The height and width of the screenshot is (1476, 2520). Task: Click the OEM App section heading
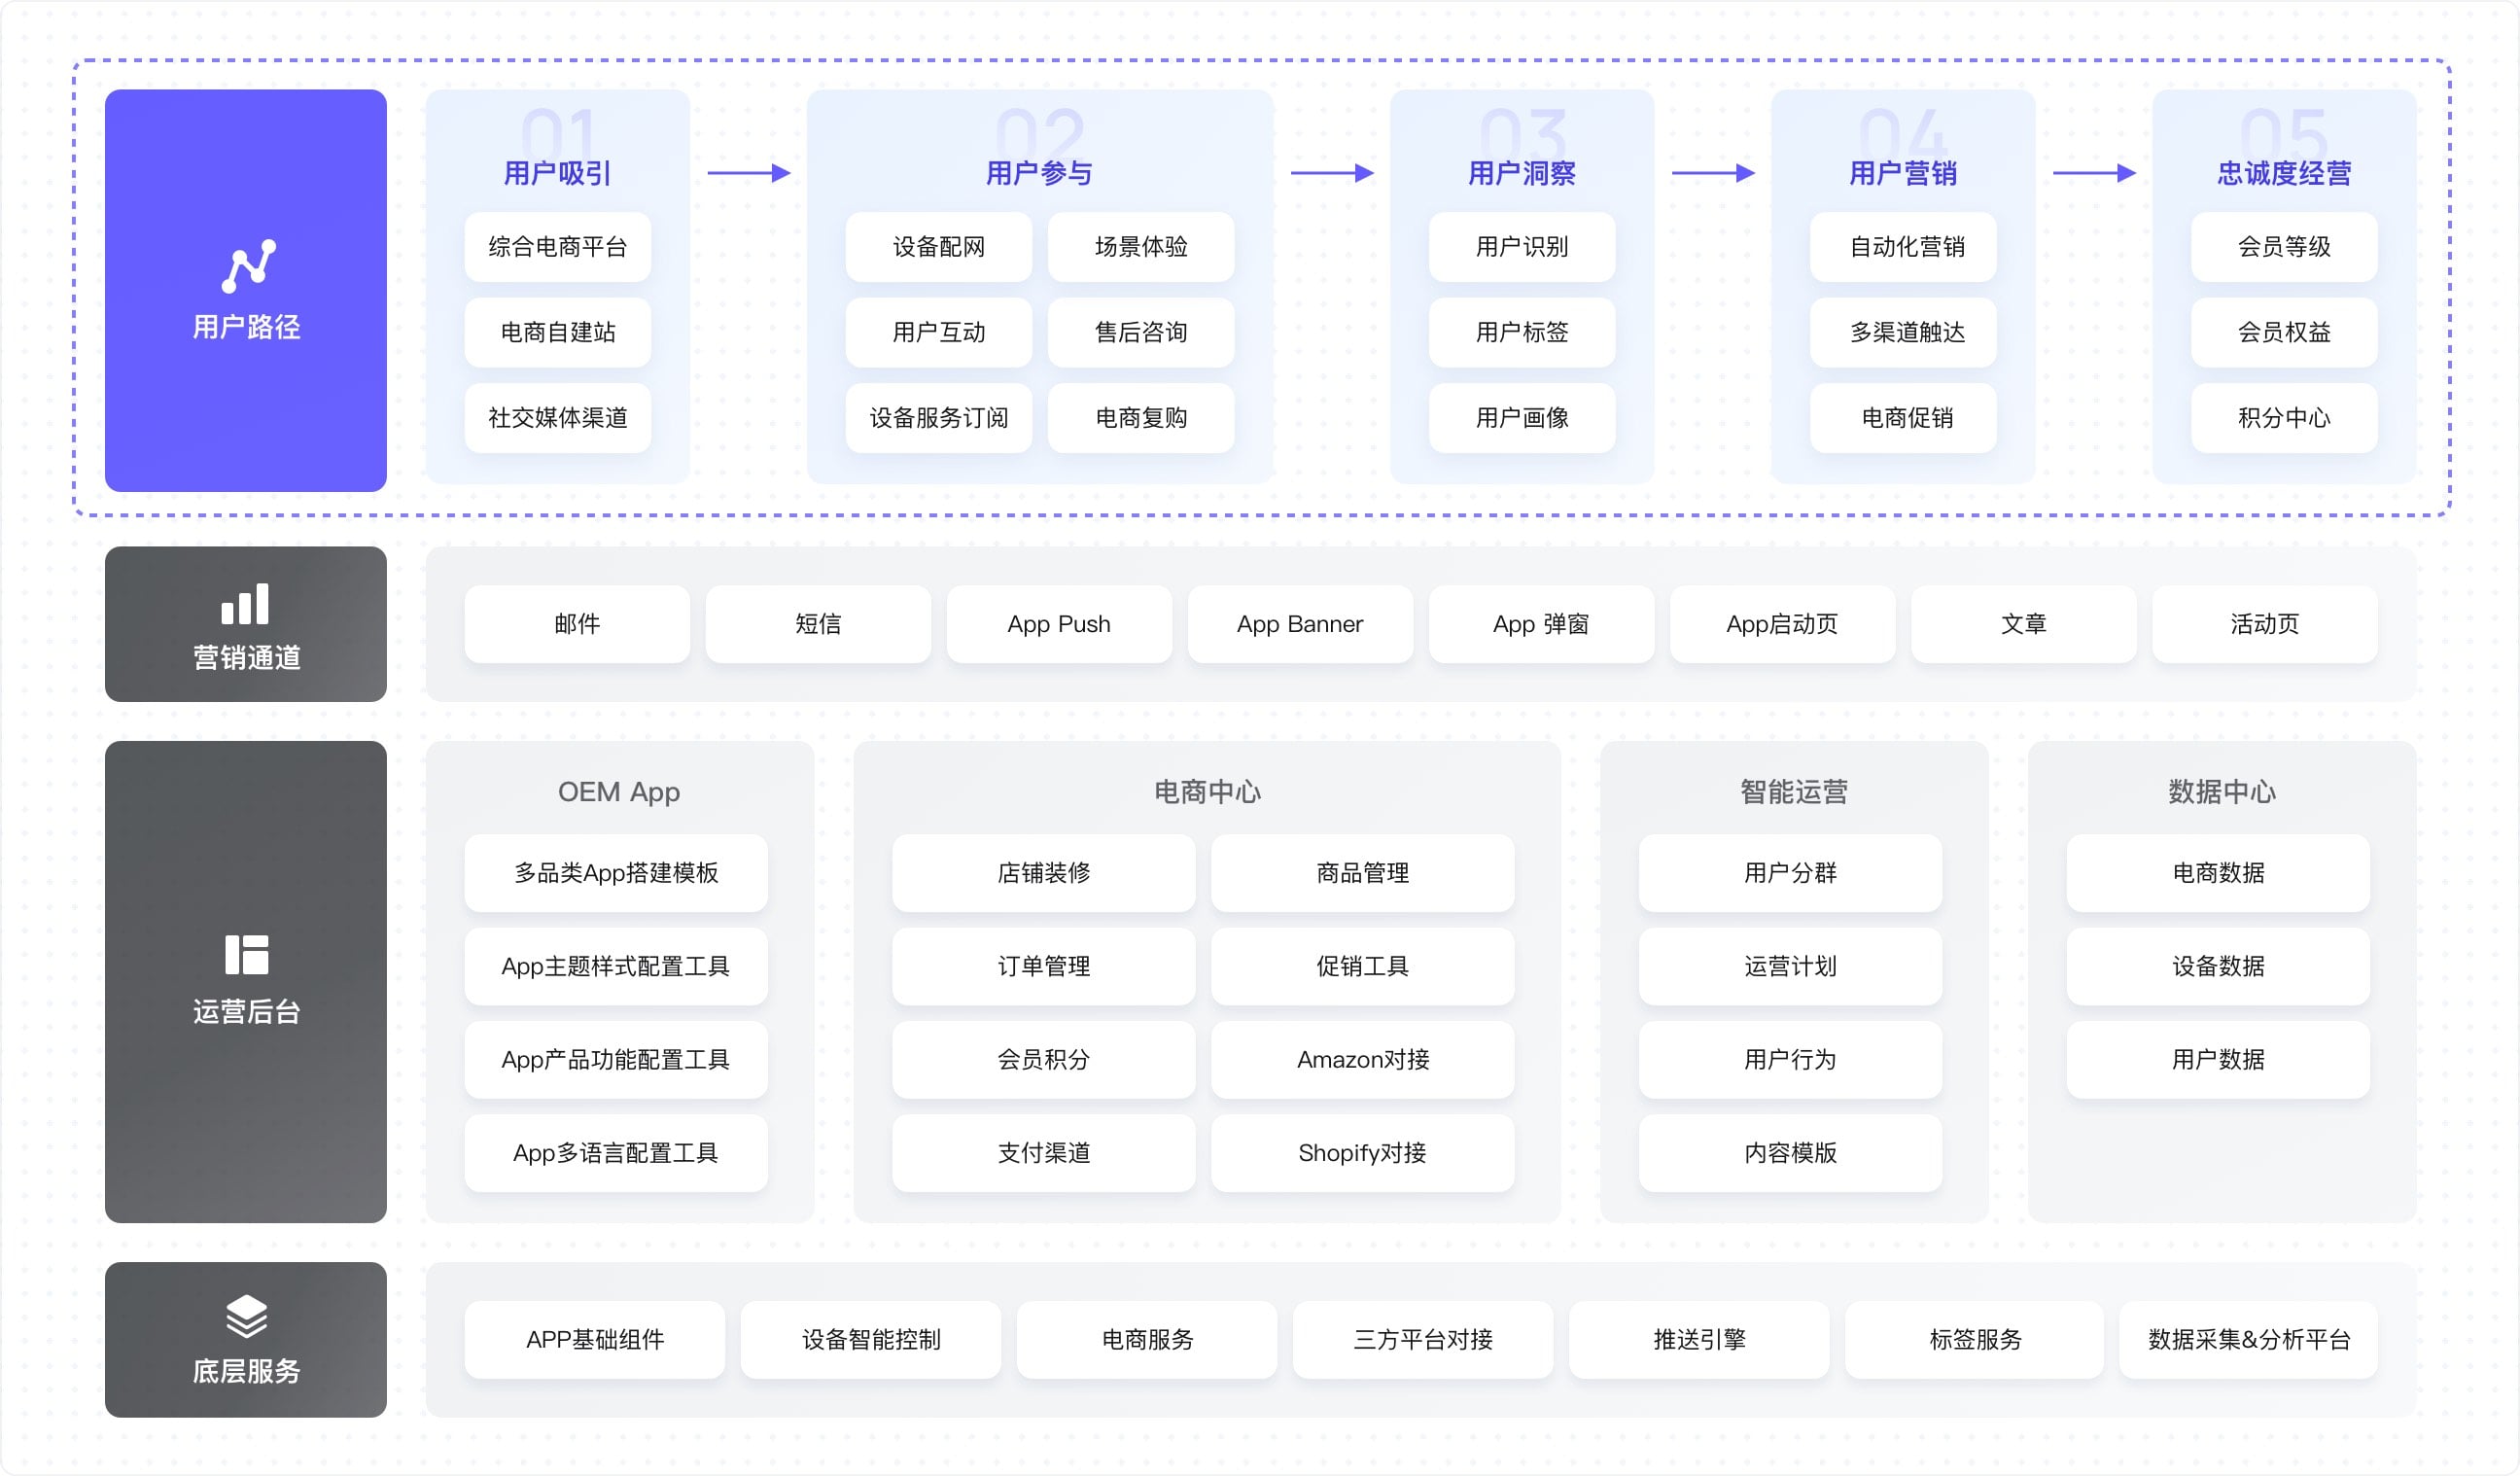[x=618, y=792]
